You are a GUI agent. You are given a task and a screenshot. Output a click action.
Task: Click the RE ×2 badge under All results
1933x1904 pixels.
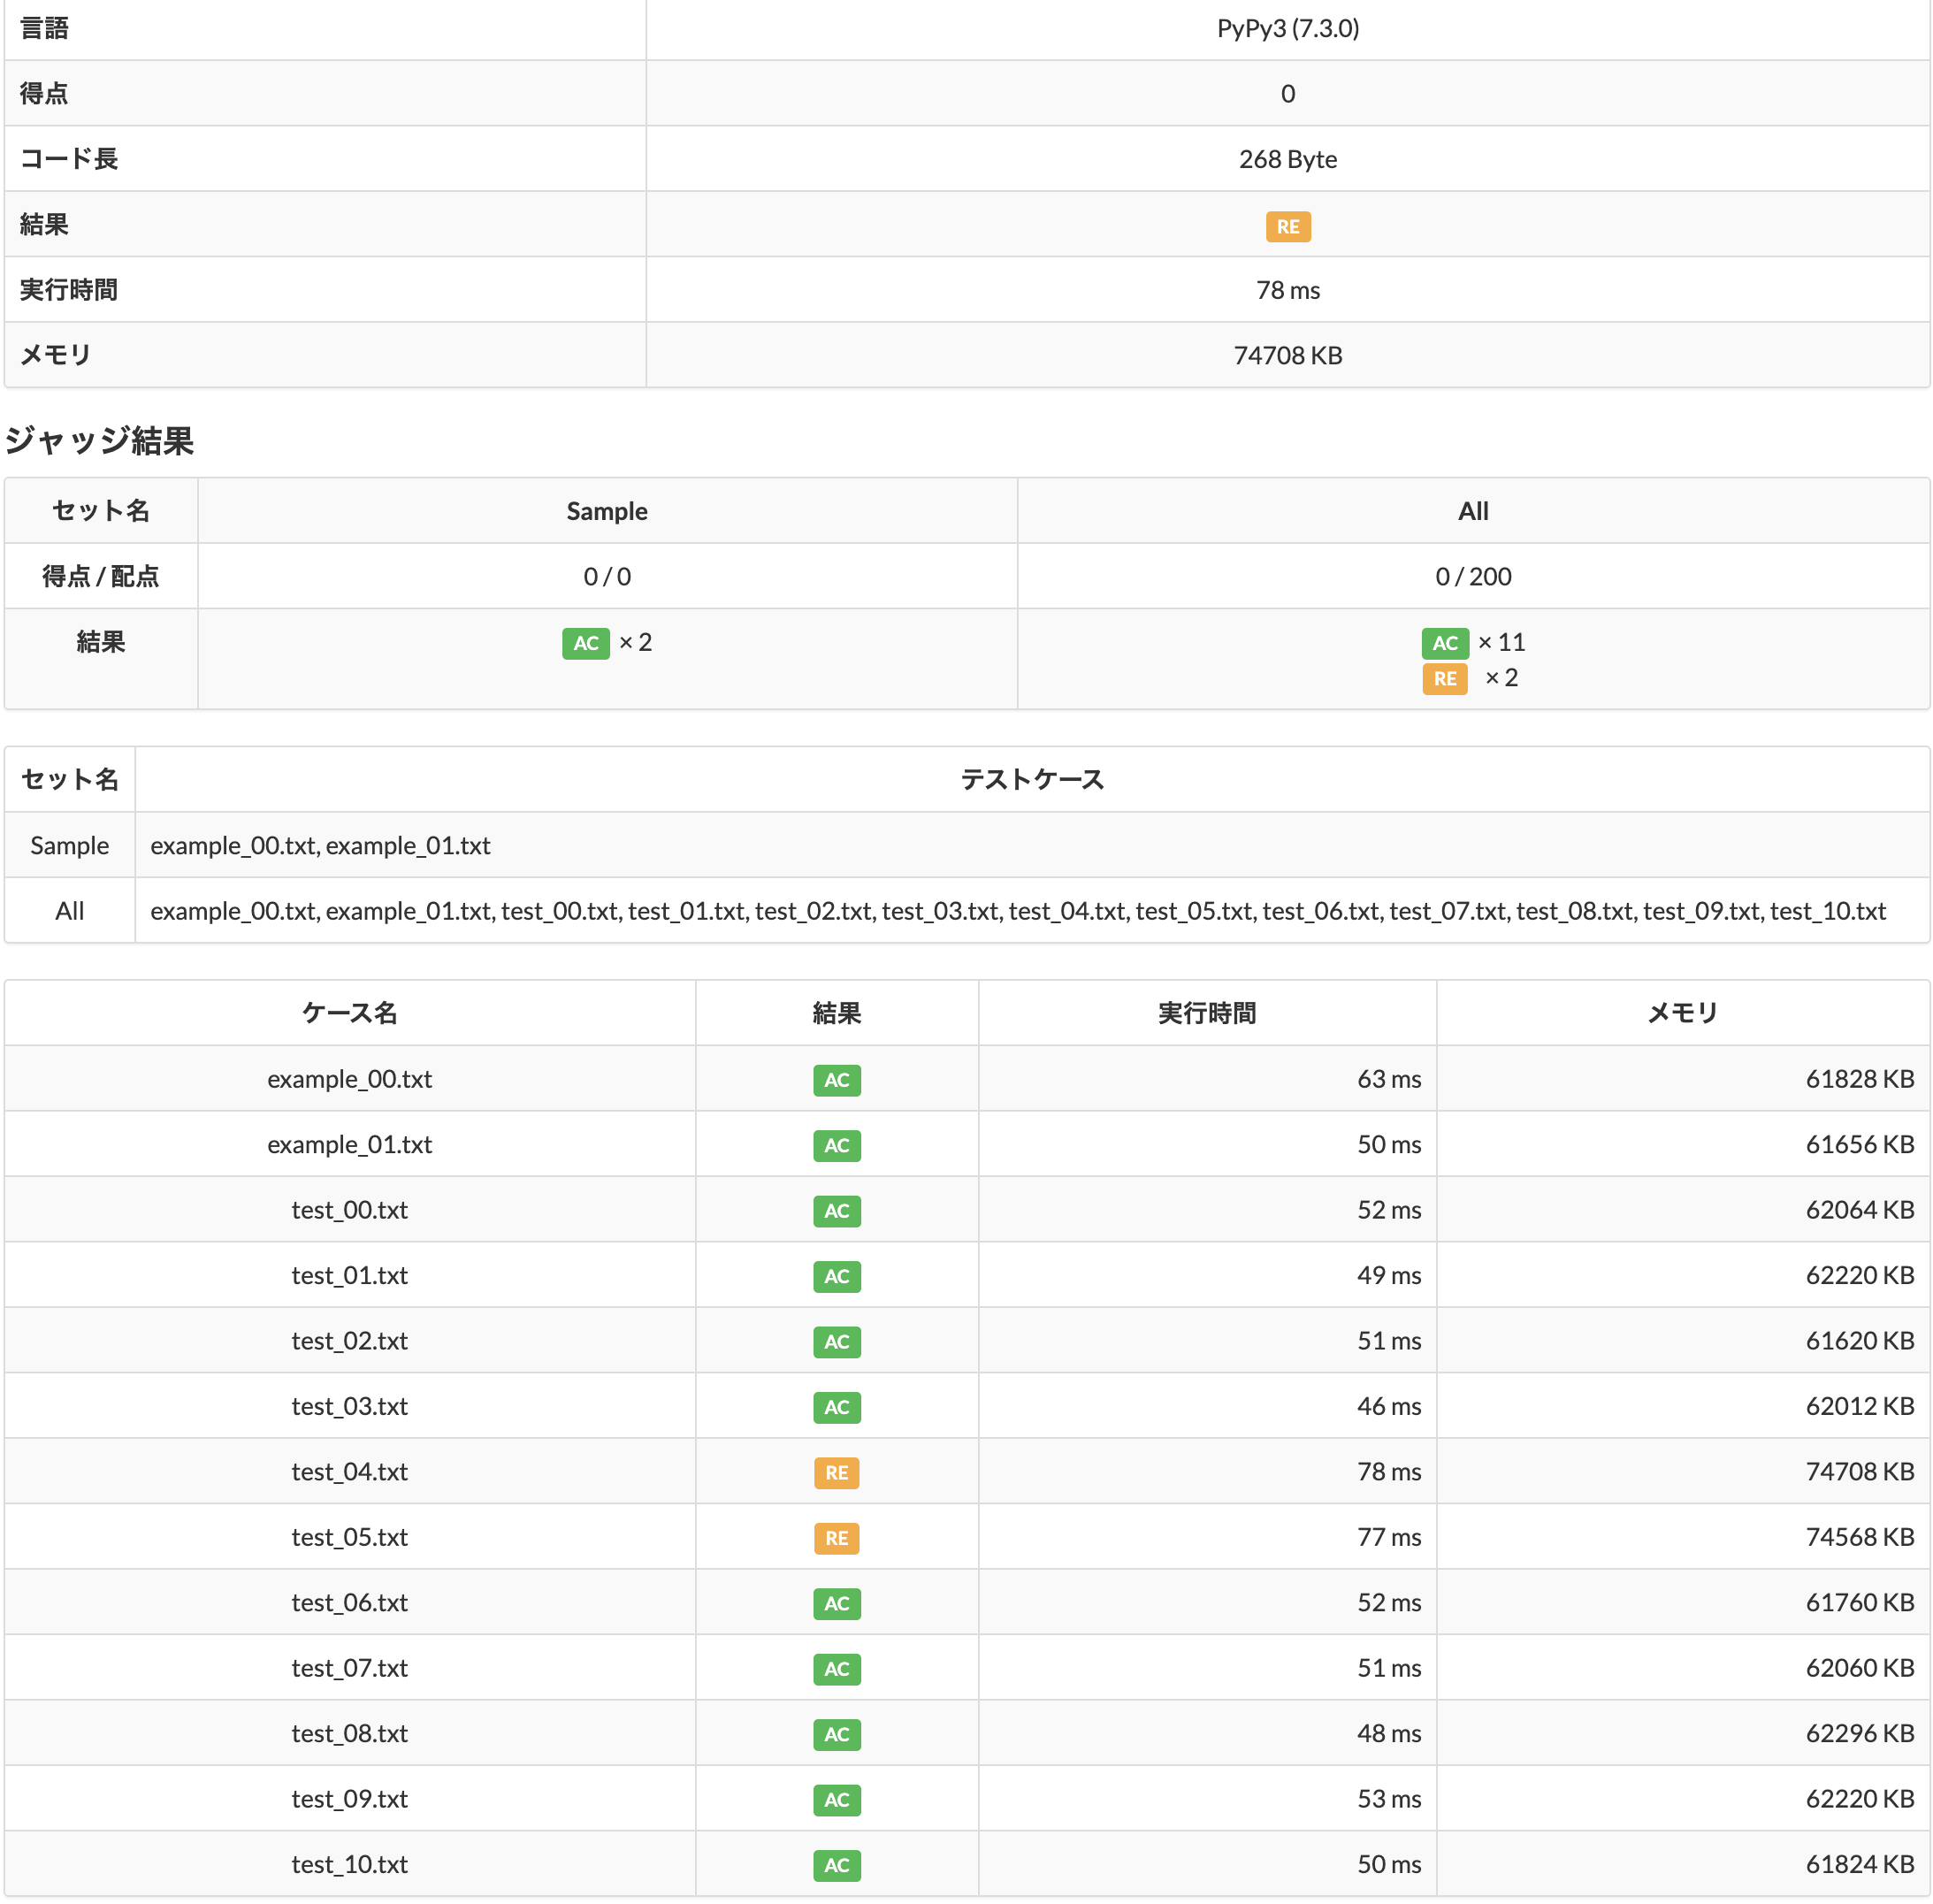click(x=1444, y=679)
